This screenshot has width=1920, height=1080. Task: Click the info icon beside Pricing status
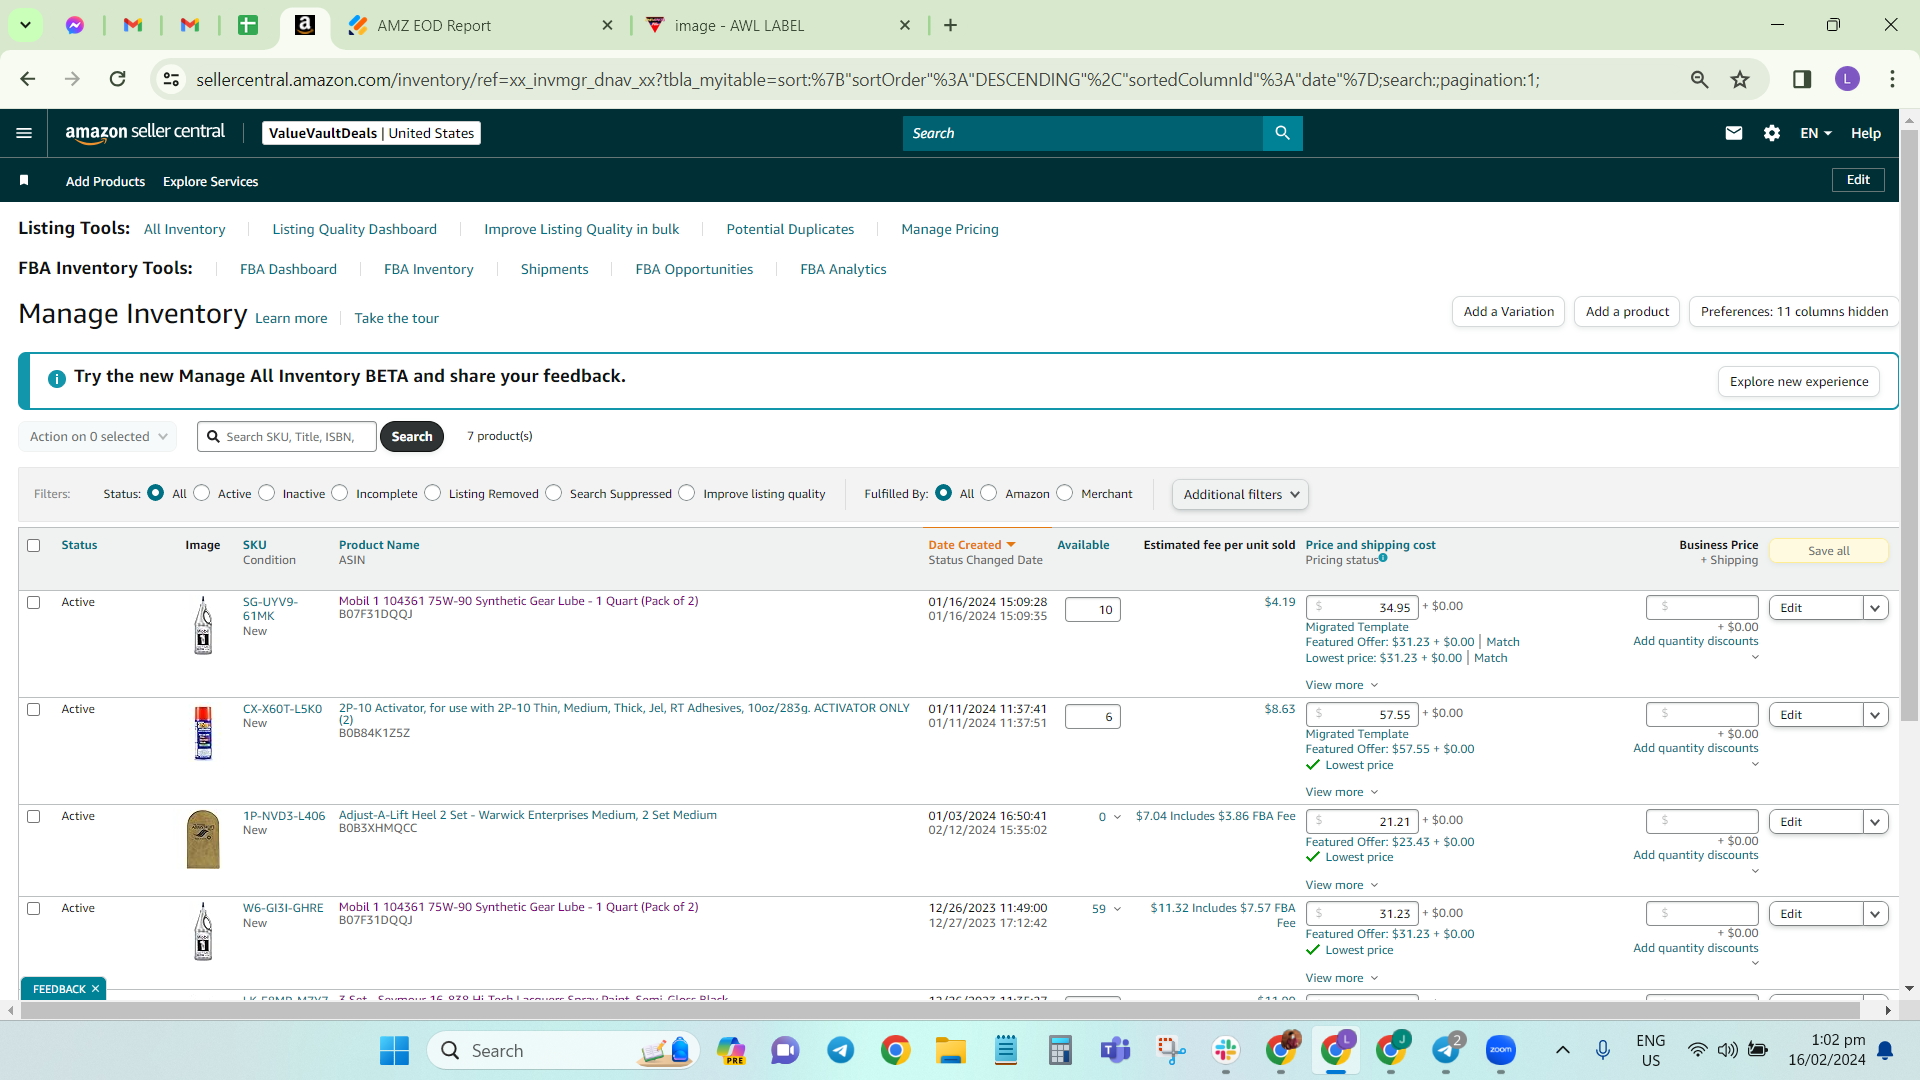click(1383, 558)
